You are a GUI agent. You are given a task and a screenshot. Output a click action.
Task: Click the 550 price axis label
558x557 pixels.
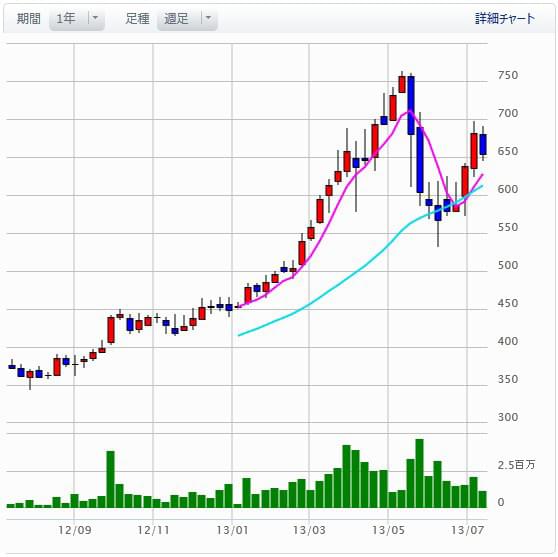pyautogui.click(x=508, y=227)
